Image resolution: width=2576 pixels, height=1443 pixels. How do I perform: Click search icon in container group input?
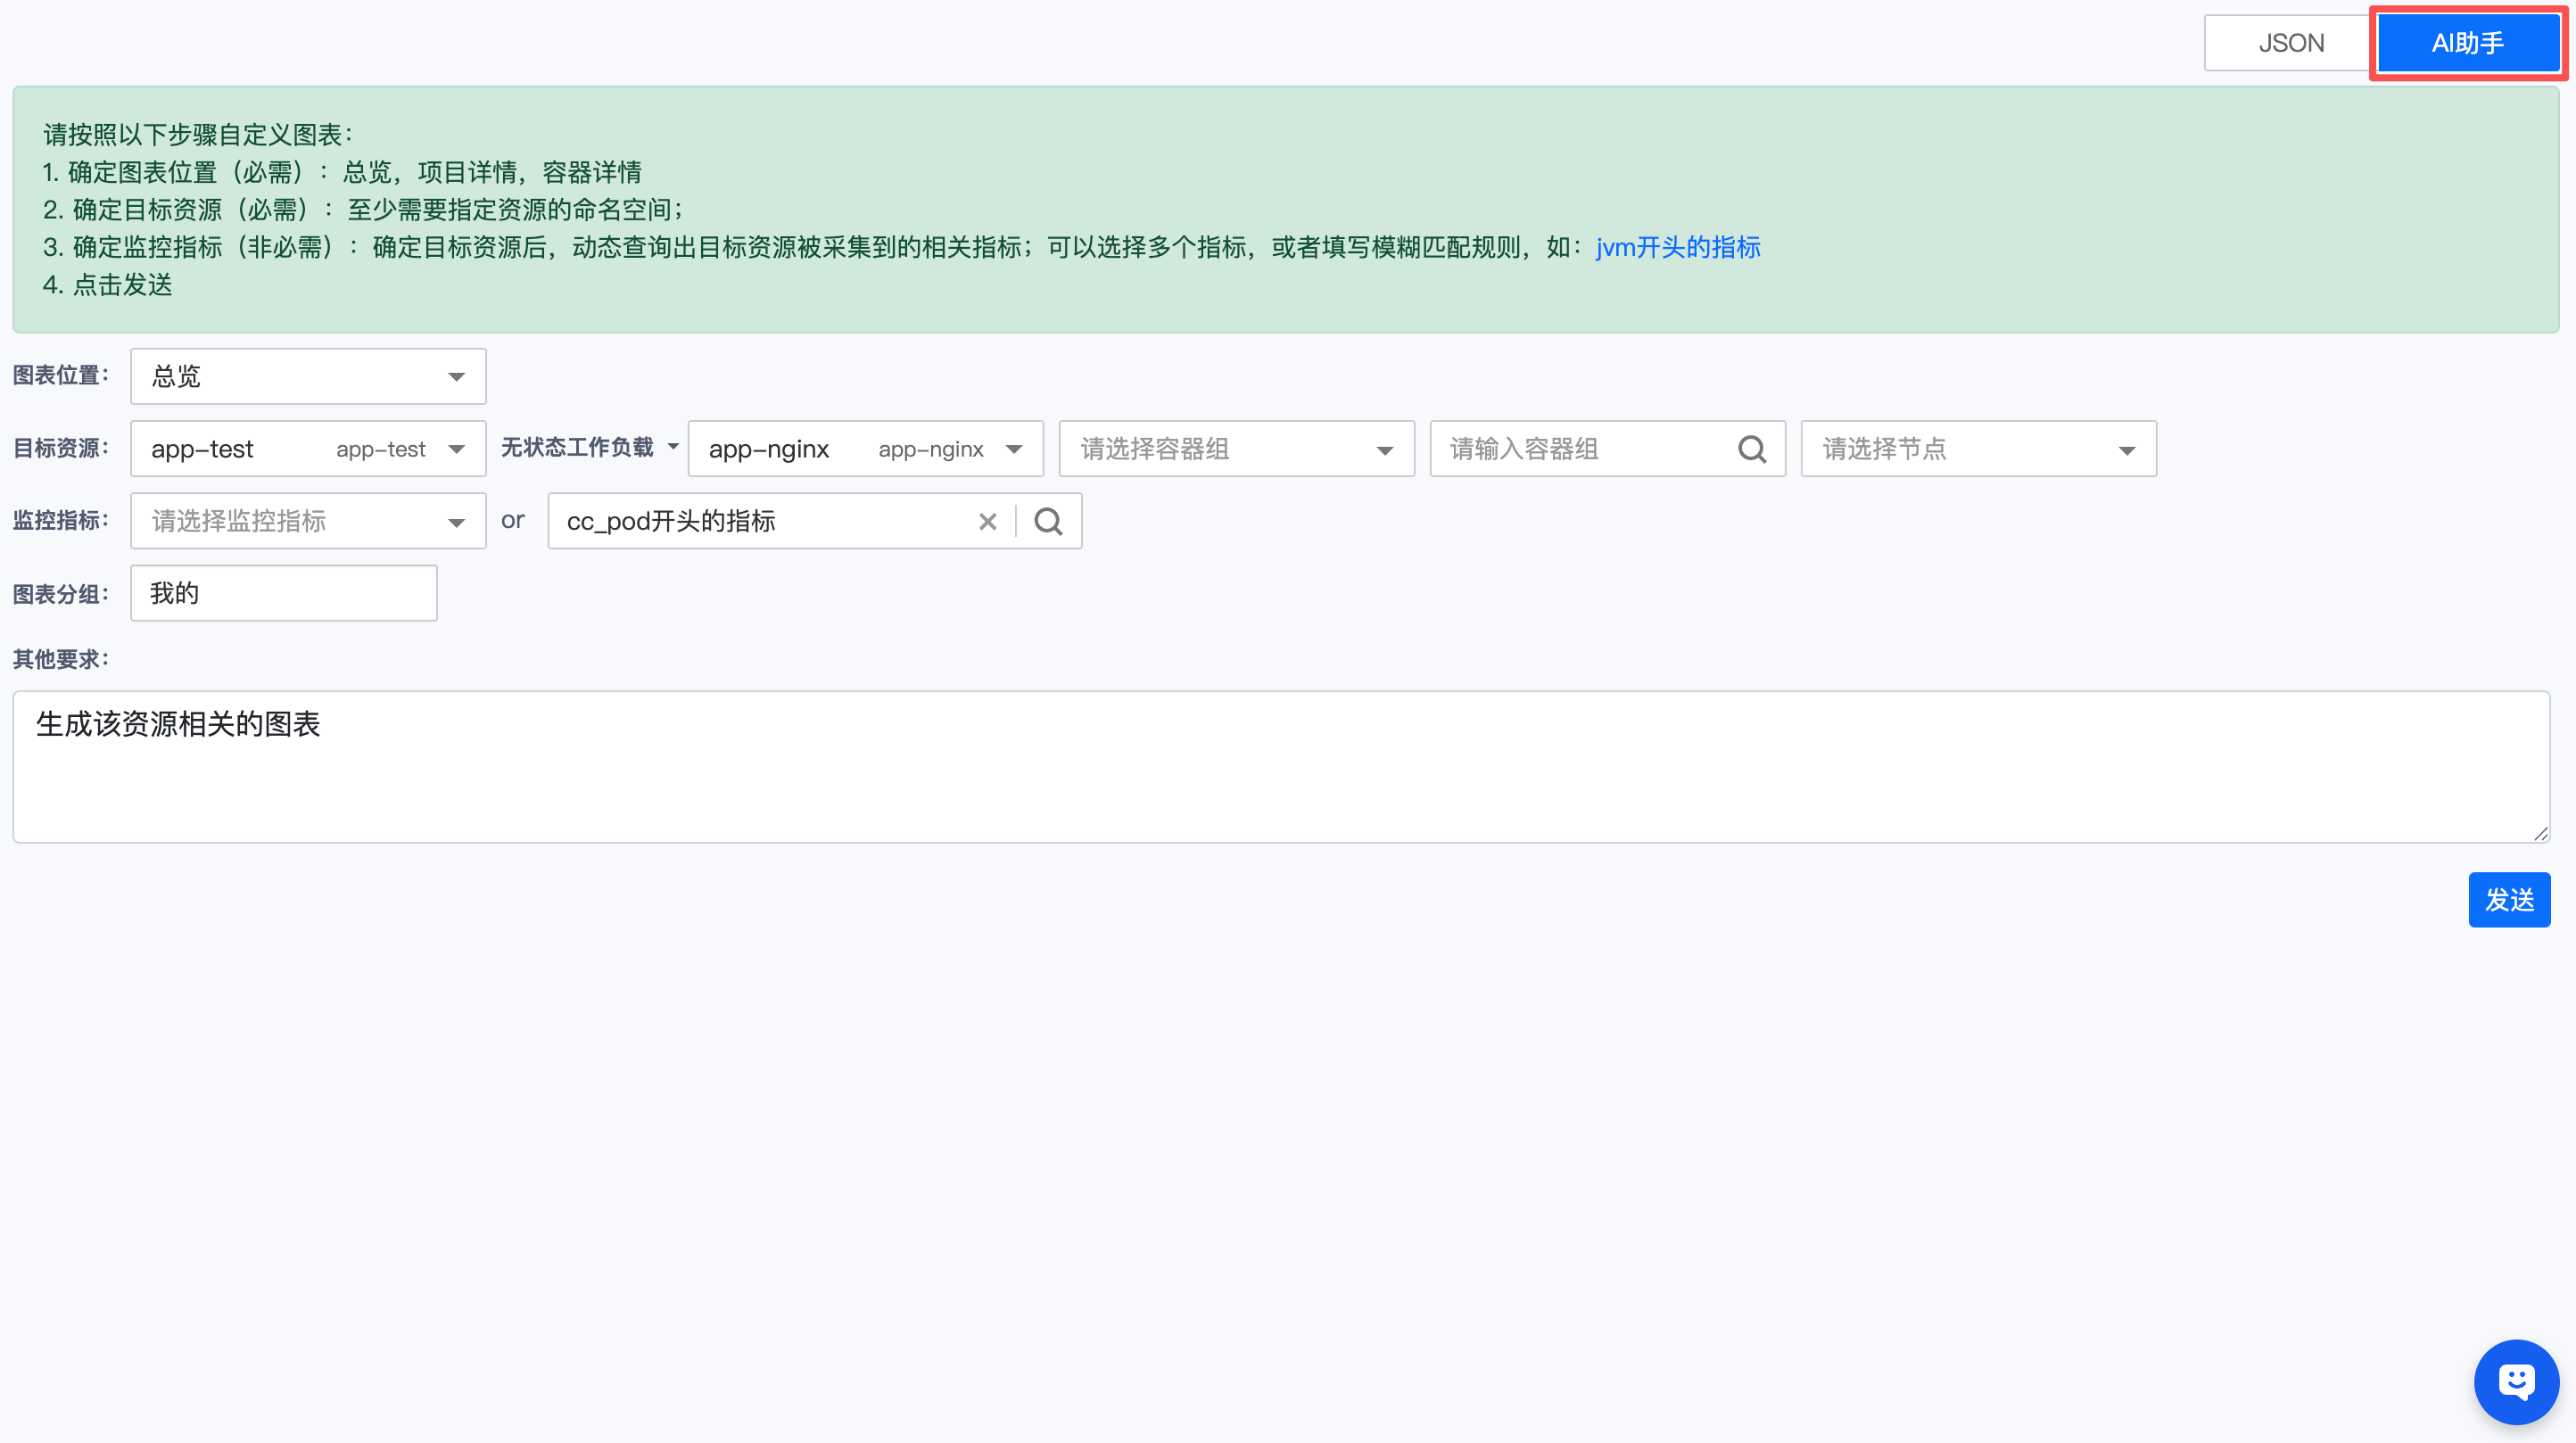coord(1752,449)
